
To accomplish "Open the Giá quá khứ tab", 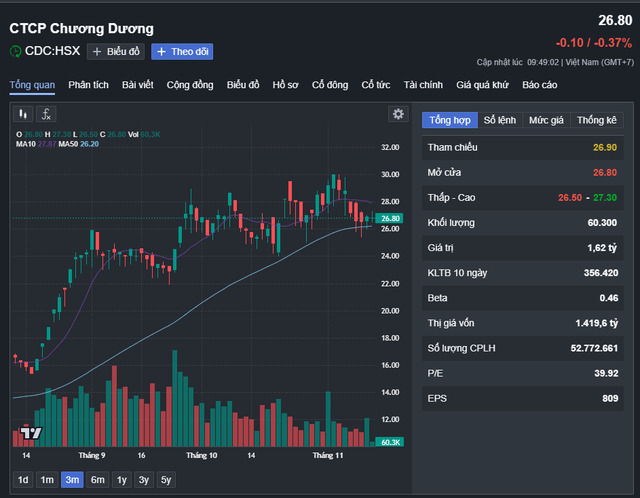I will pyautogui.click(x=483, y=85).
